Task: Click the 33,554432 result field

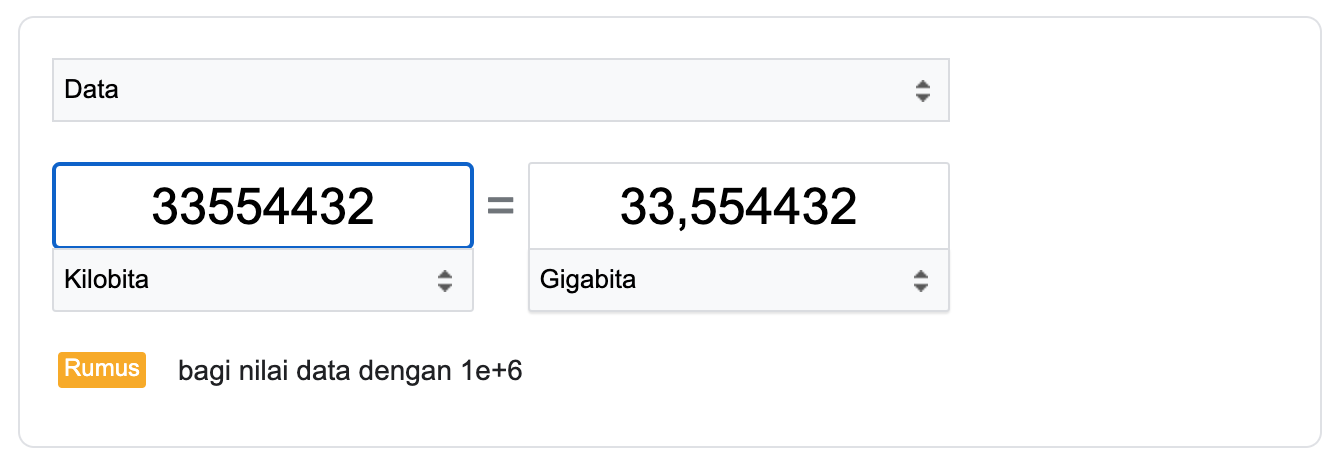Action: point(738,206)
